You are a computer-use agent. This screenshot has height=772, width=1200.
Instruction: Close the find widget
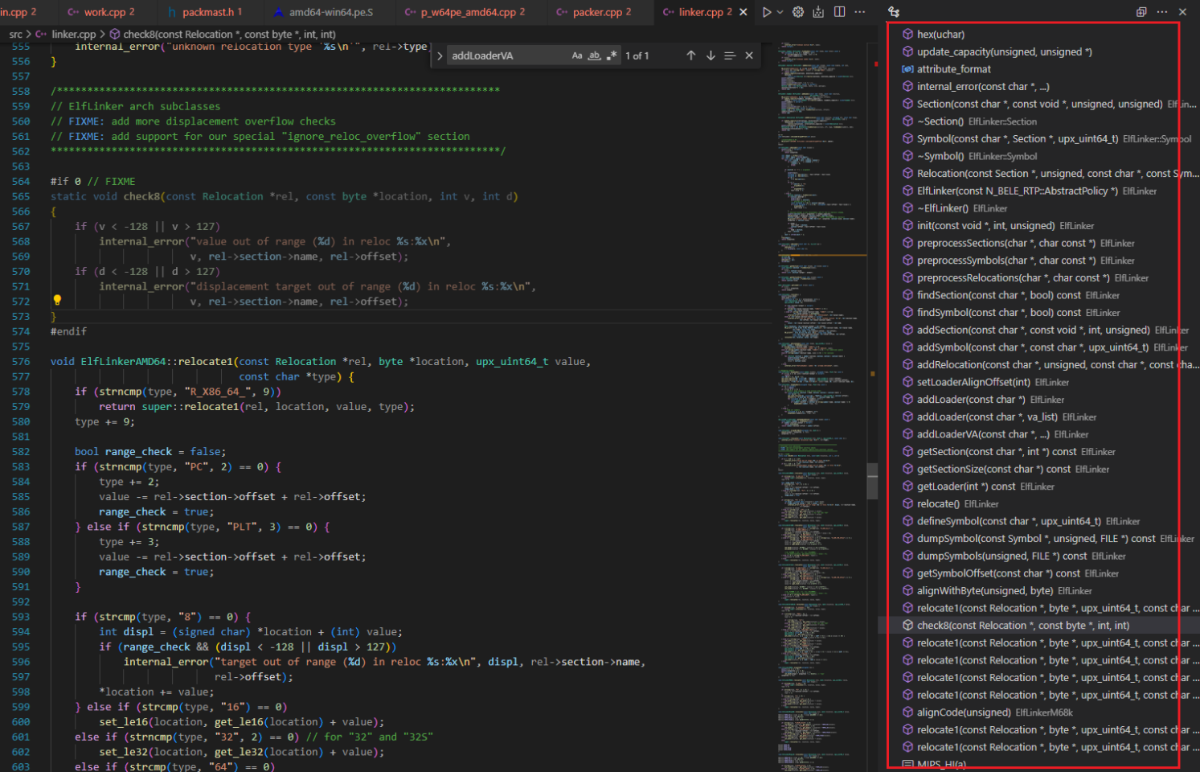tap(749, 56)
